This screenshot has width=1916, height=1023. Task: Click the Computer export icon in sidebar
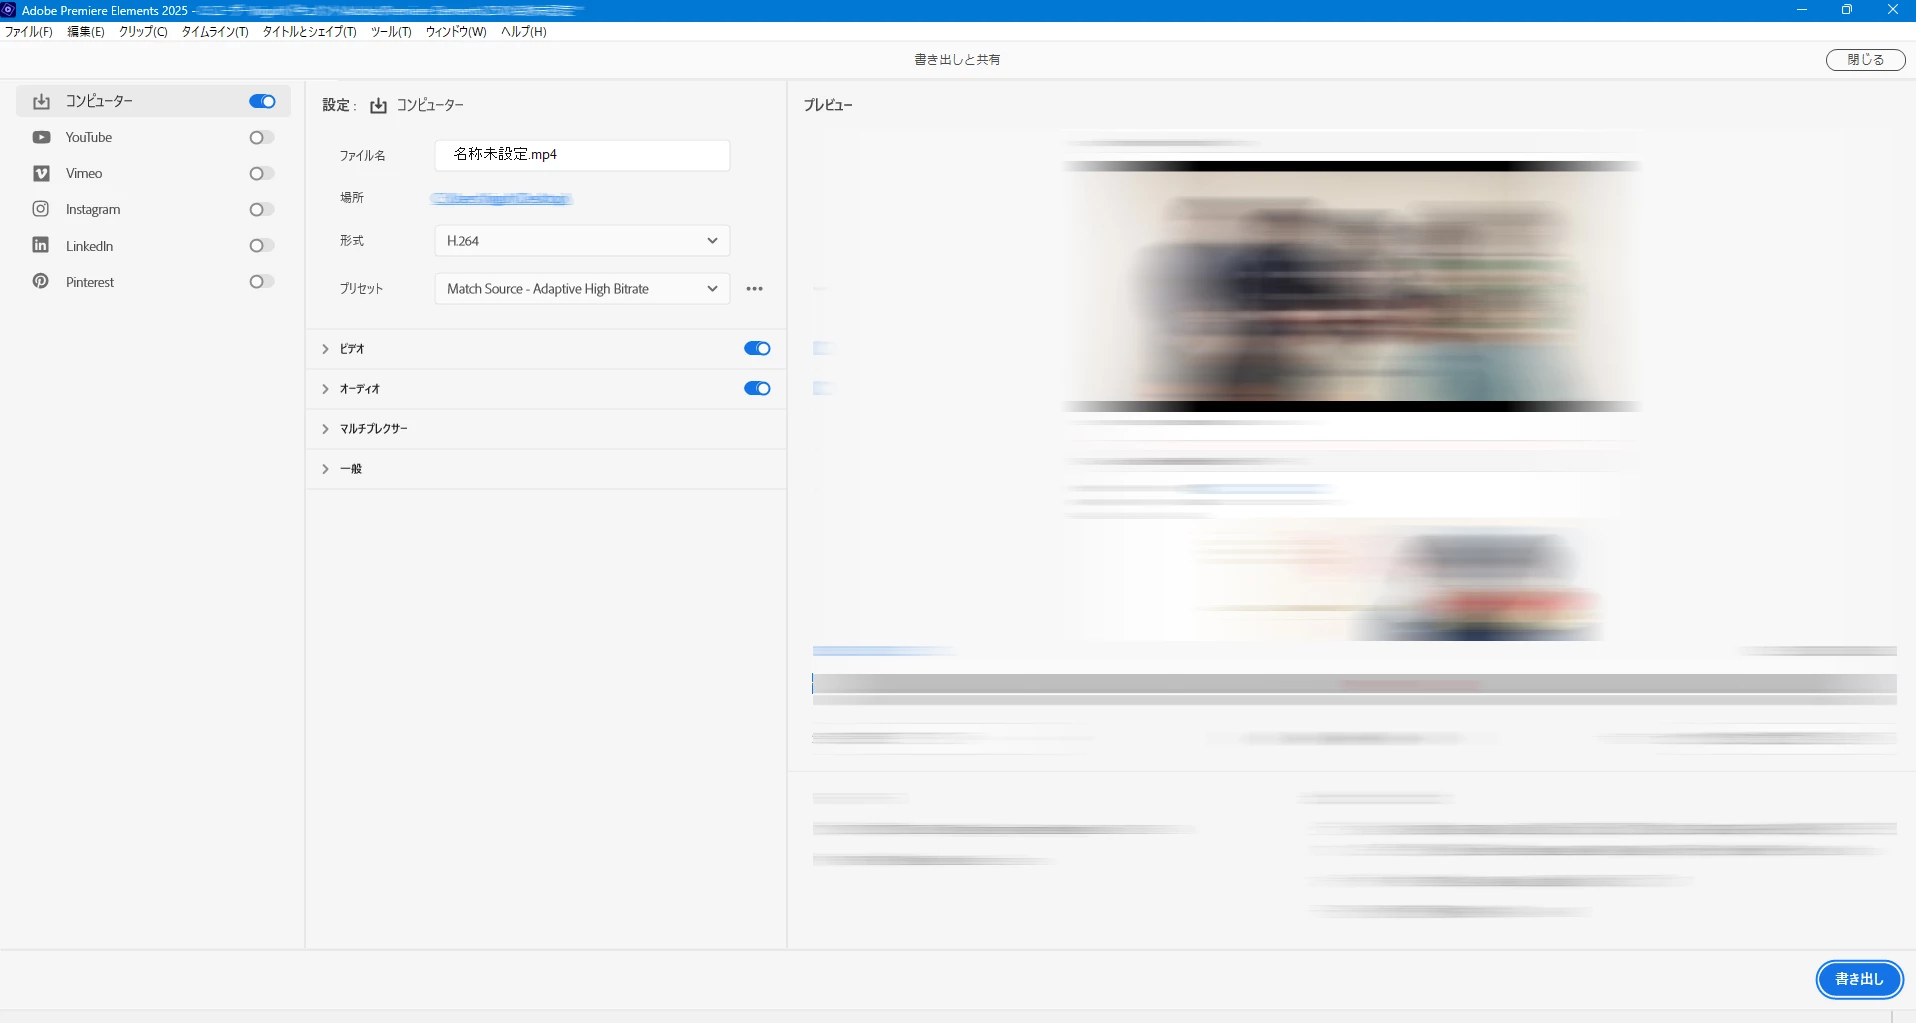pos(41,101)
